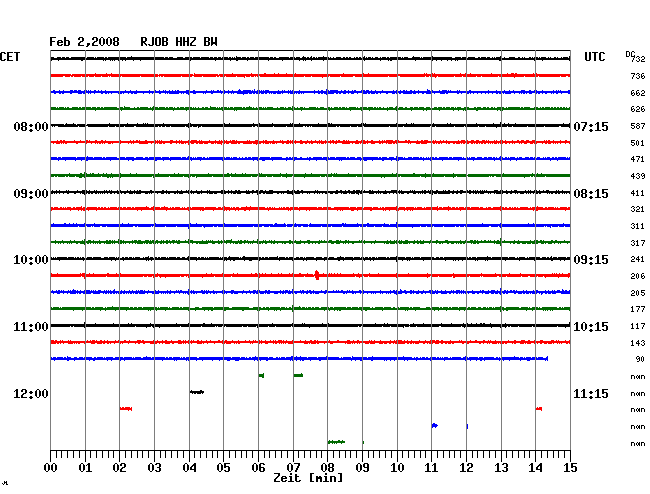
Task: Click the UTC time label '09:15'
Action: tap(591, 260)
